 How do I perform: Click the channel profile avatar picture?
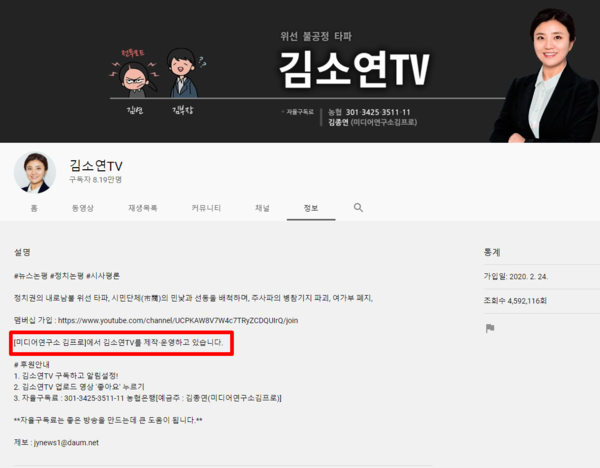35,173
